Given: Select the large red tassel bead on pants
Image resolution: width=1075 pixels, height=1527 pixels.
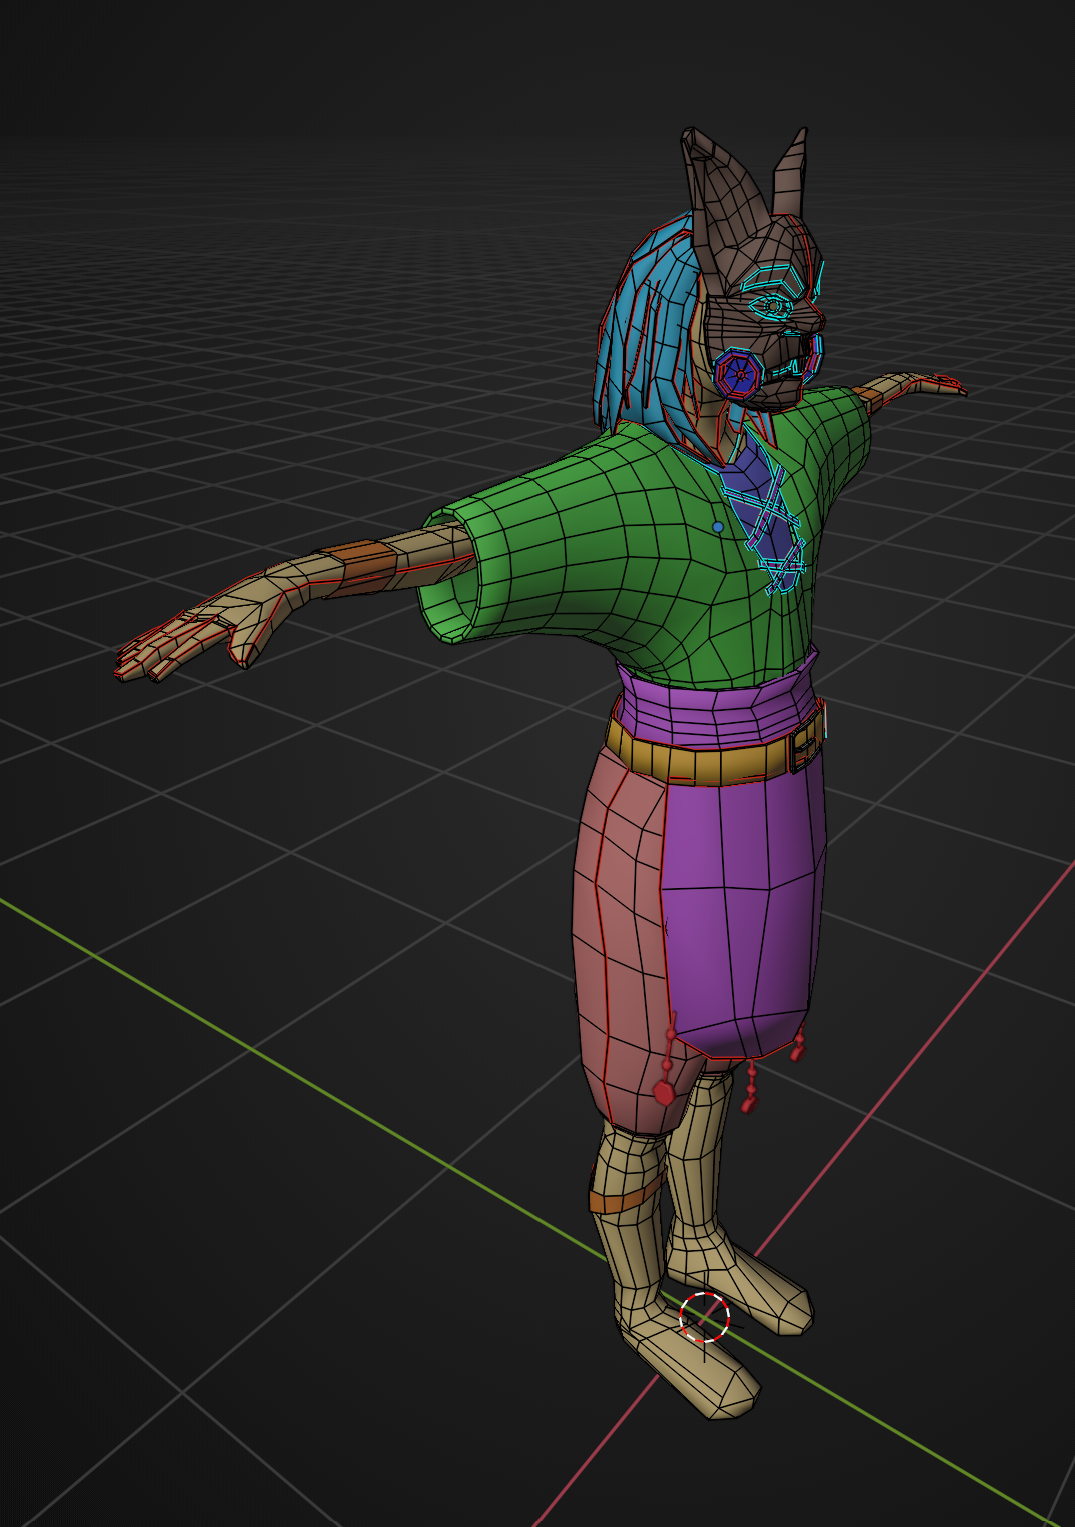Looking at the screenshot, I should 664,1091.
